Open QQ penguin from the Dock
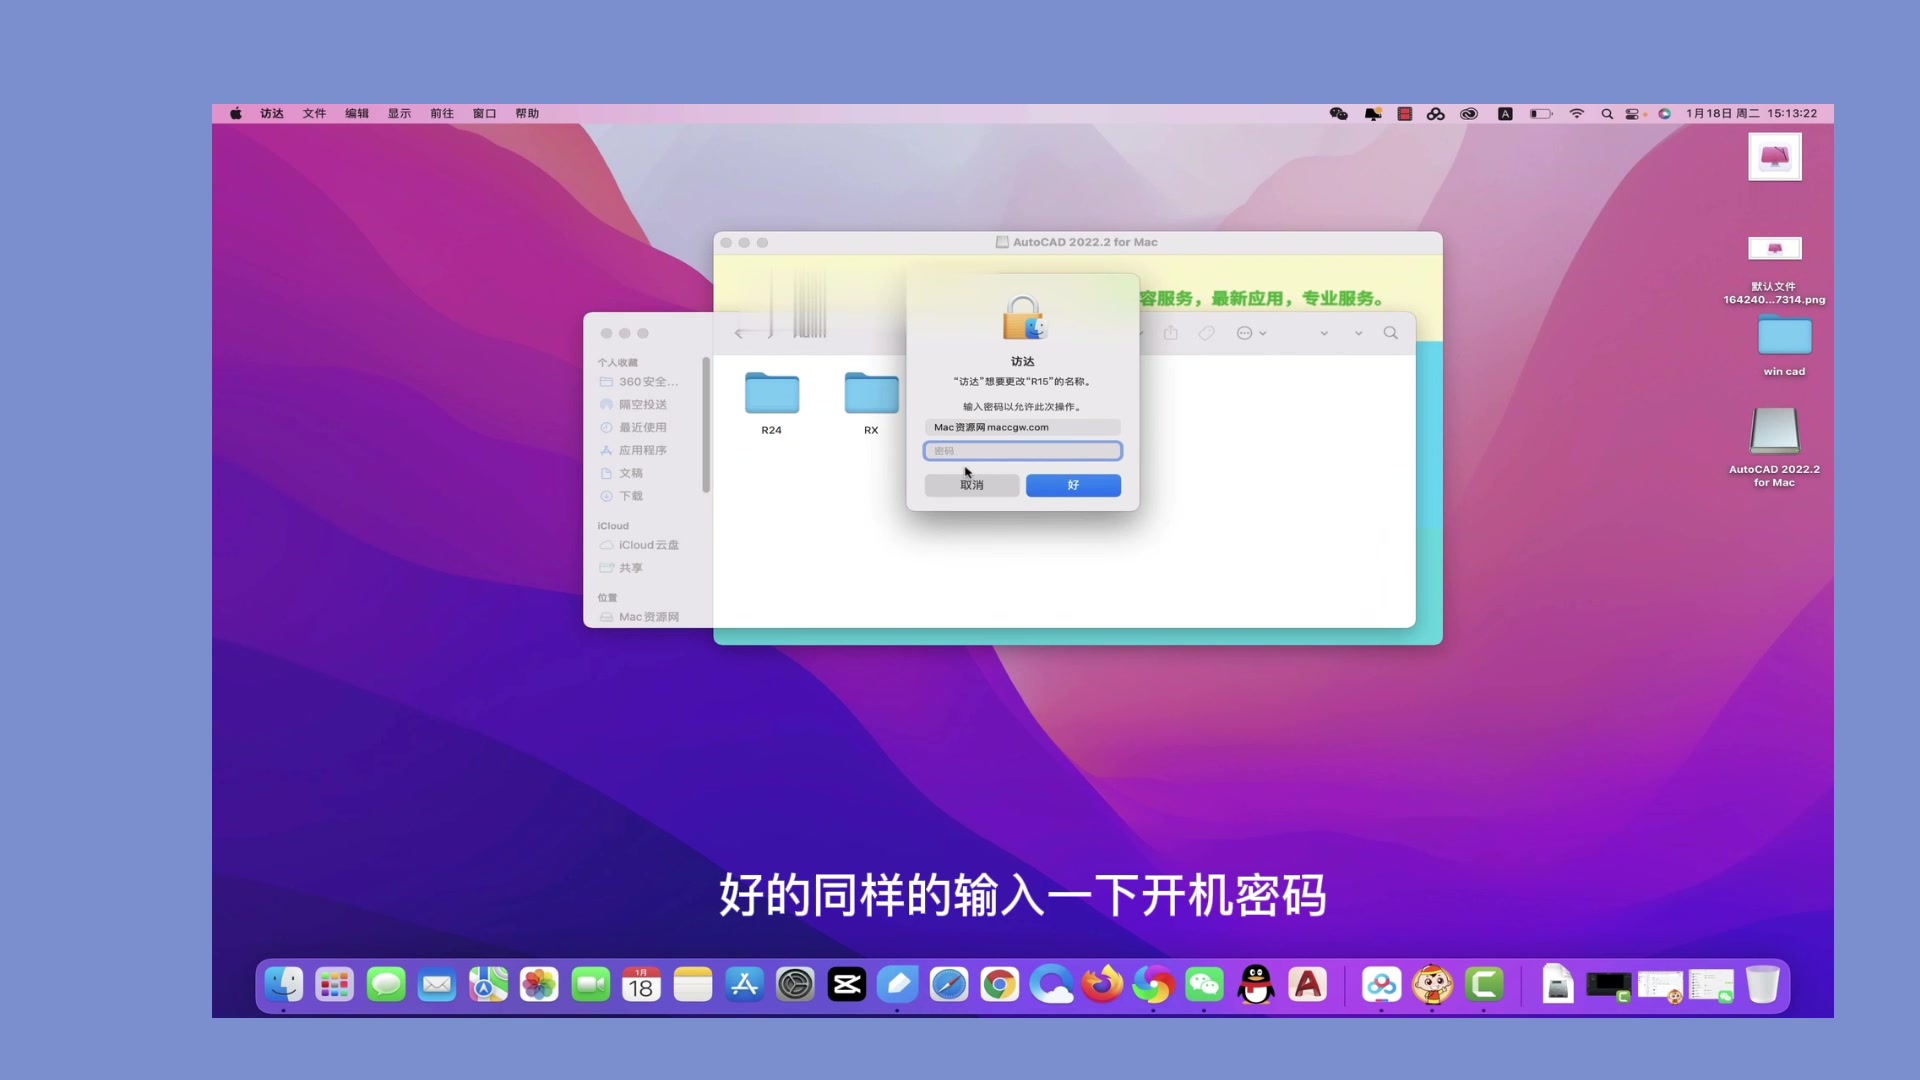This screenshot has width=1920, height=1080. (x=1256, y=985)
